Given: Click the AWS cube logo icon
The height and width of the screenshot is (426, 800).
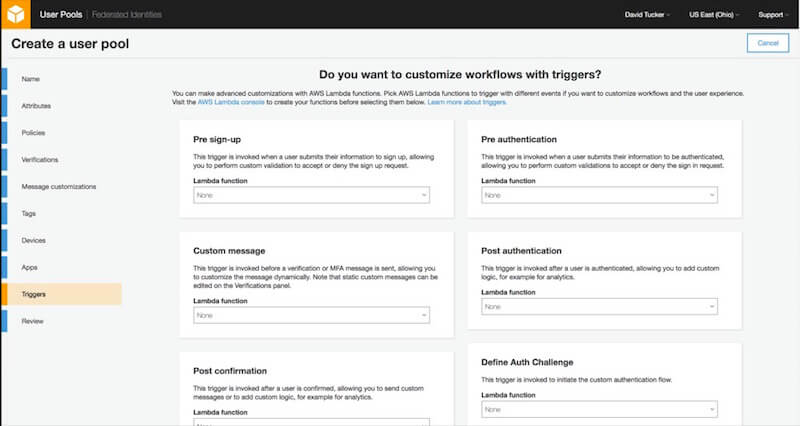Looking at the screenshot, I should pyautogui.click(x=17, y=15).
